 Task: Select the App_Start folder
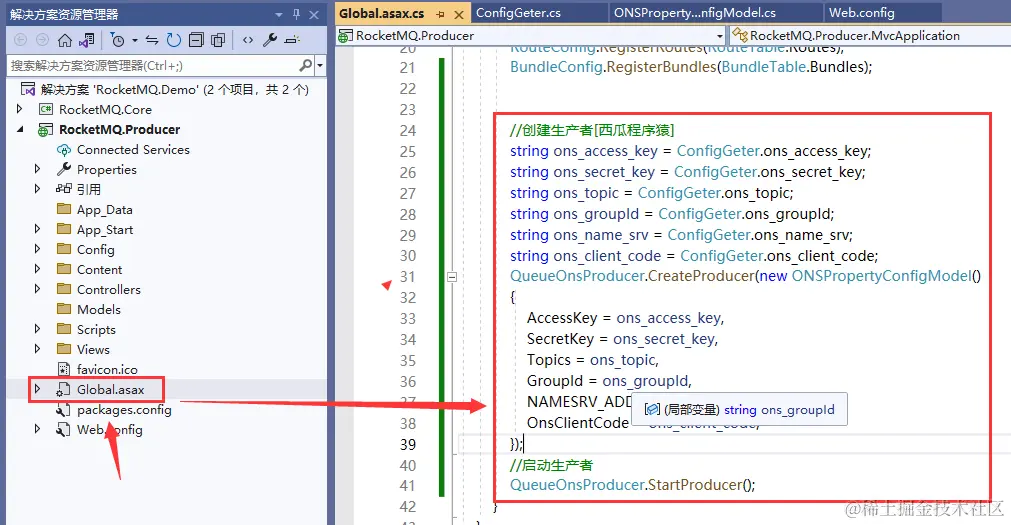(x=104, y=230)
